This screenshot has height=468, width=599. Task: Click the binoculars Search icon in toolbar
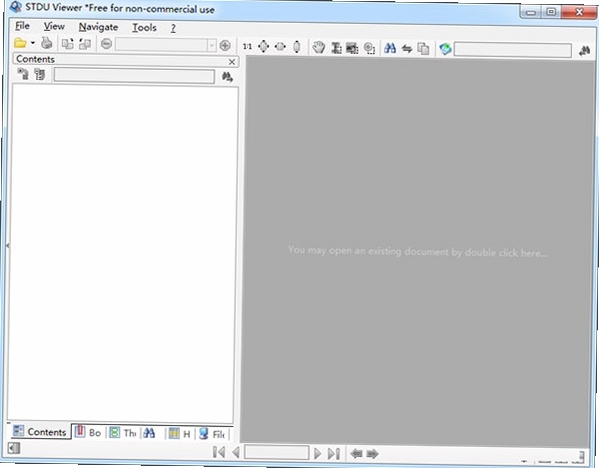(390, 48)
